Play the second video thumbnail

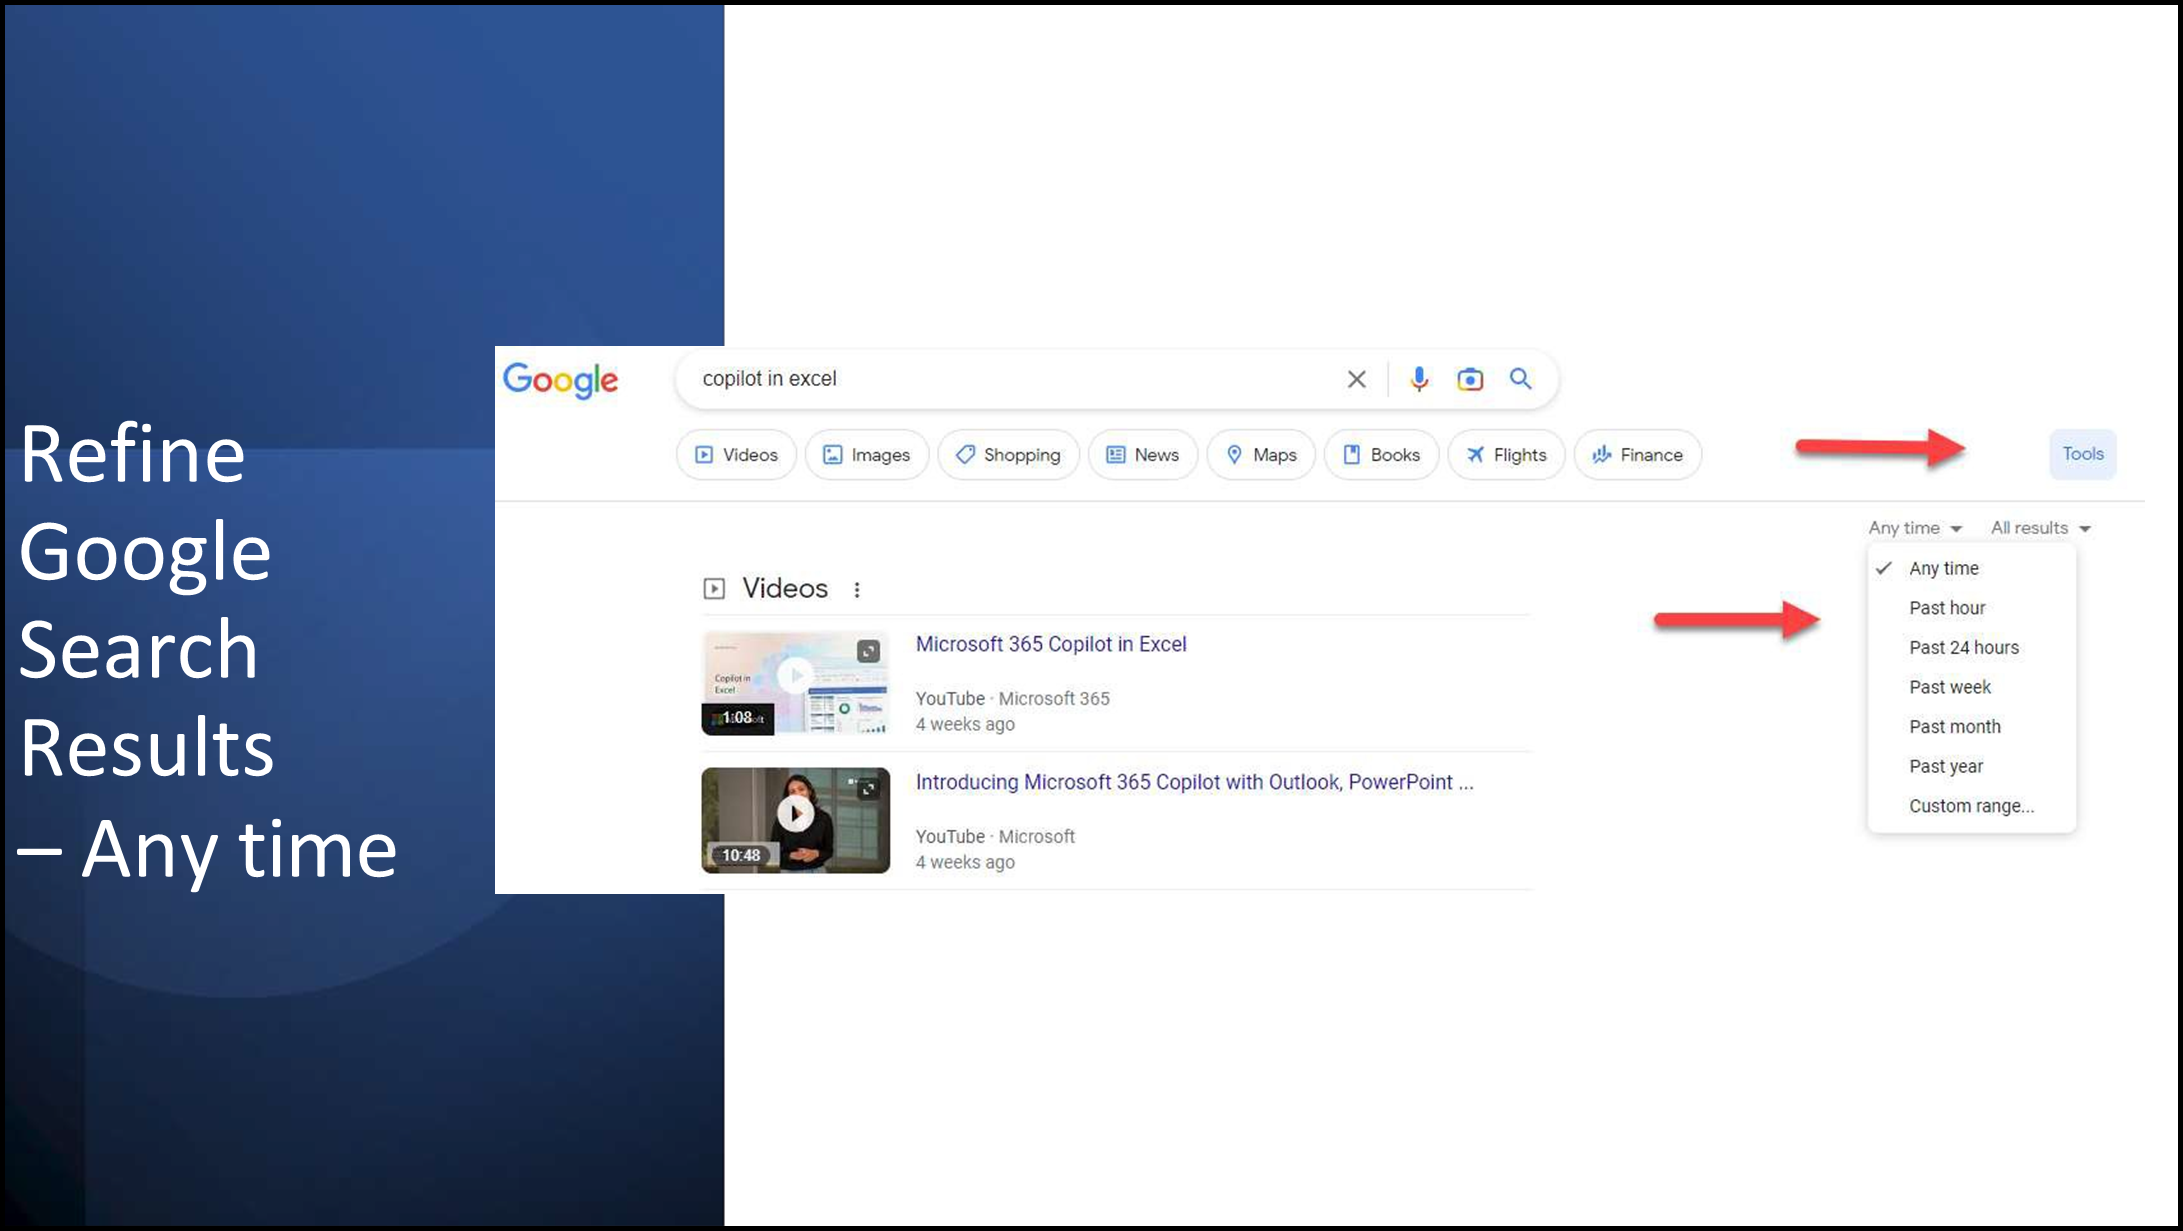(795, 814)
